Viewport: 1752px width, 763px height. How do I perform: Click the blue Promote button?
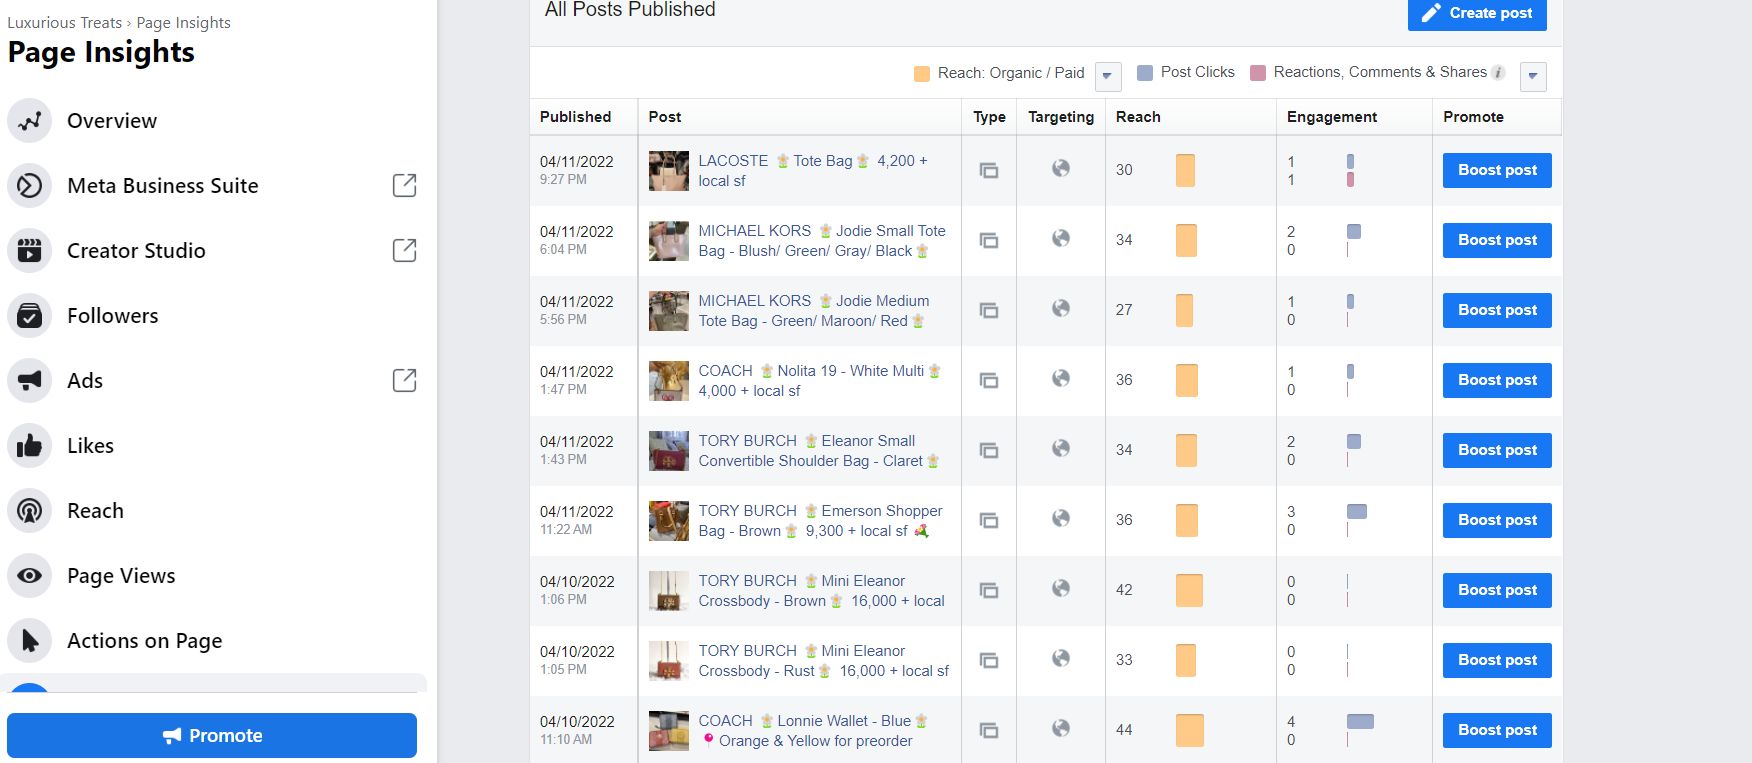click(212, 736)
